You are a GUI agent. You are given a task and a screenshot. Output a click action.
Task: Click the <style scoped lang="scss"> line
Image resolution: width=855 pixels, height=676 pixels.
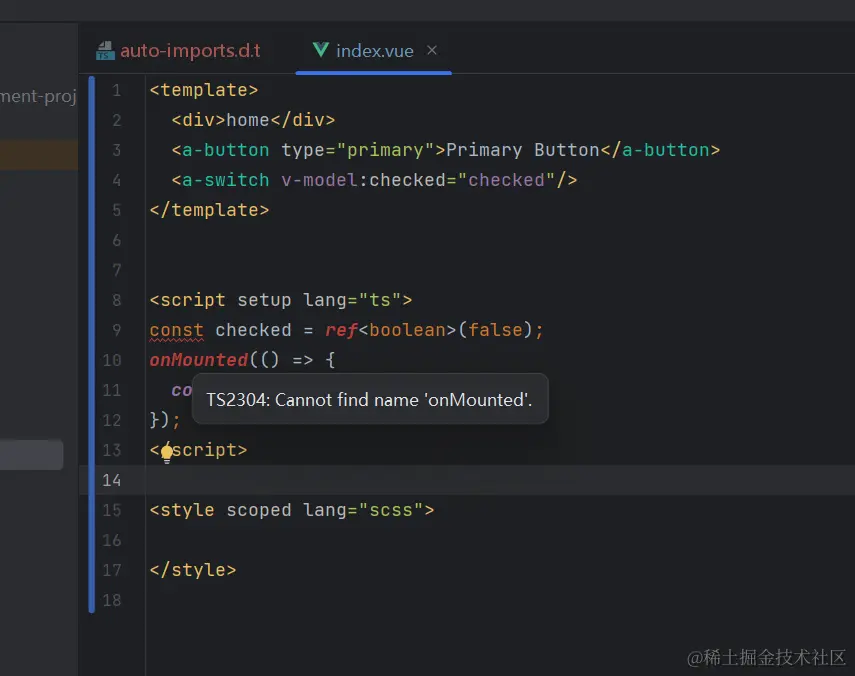click(x=292, y=510)
